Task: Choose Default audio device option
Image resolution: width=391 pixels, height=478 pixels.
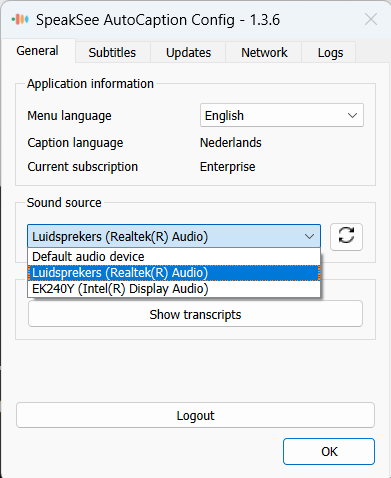Action: coord(174,256)
